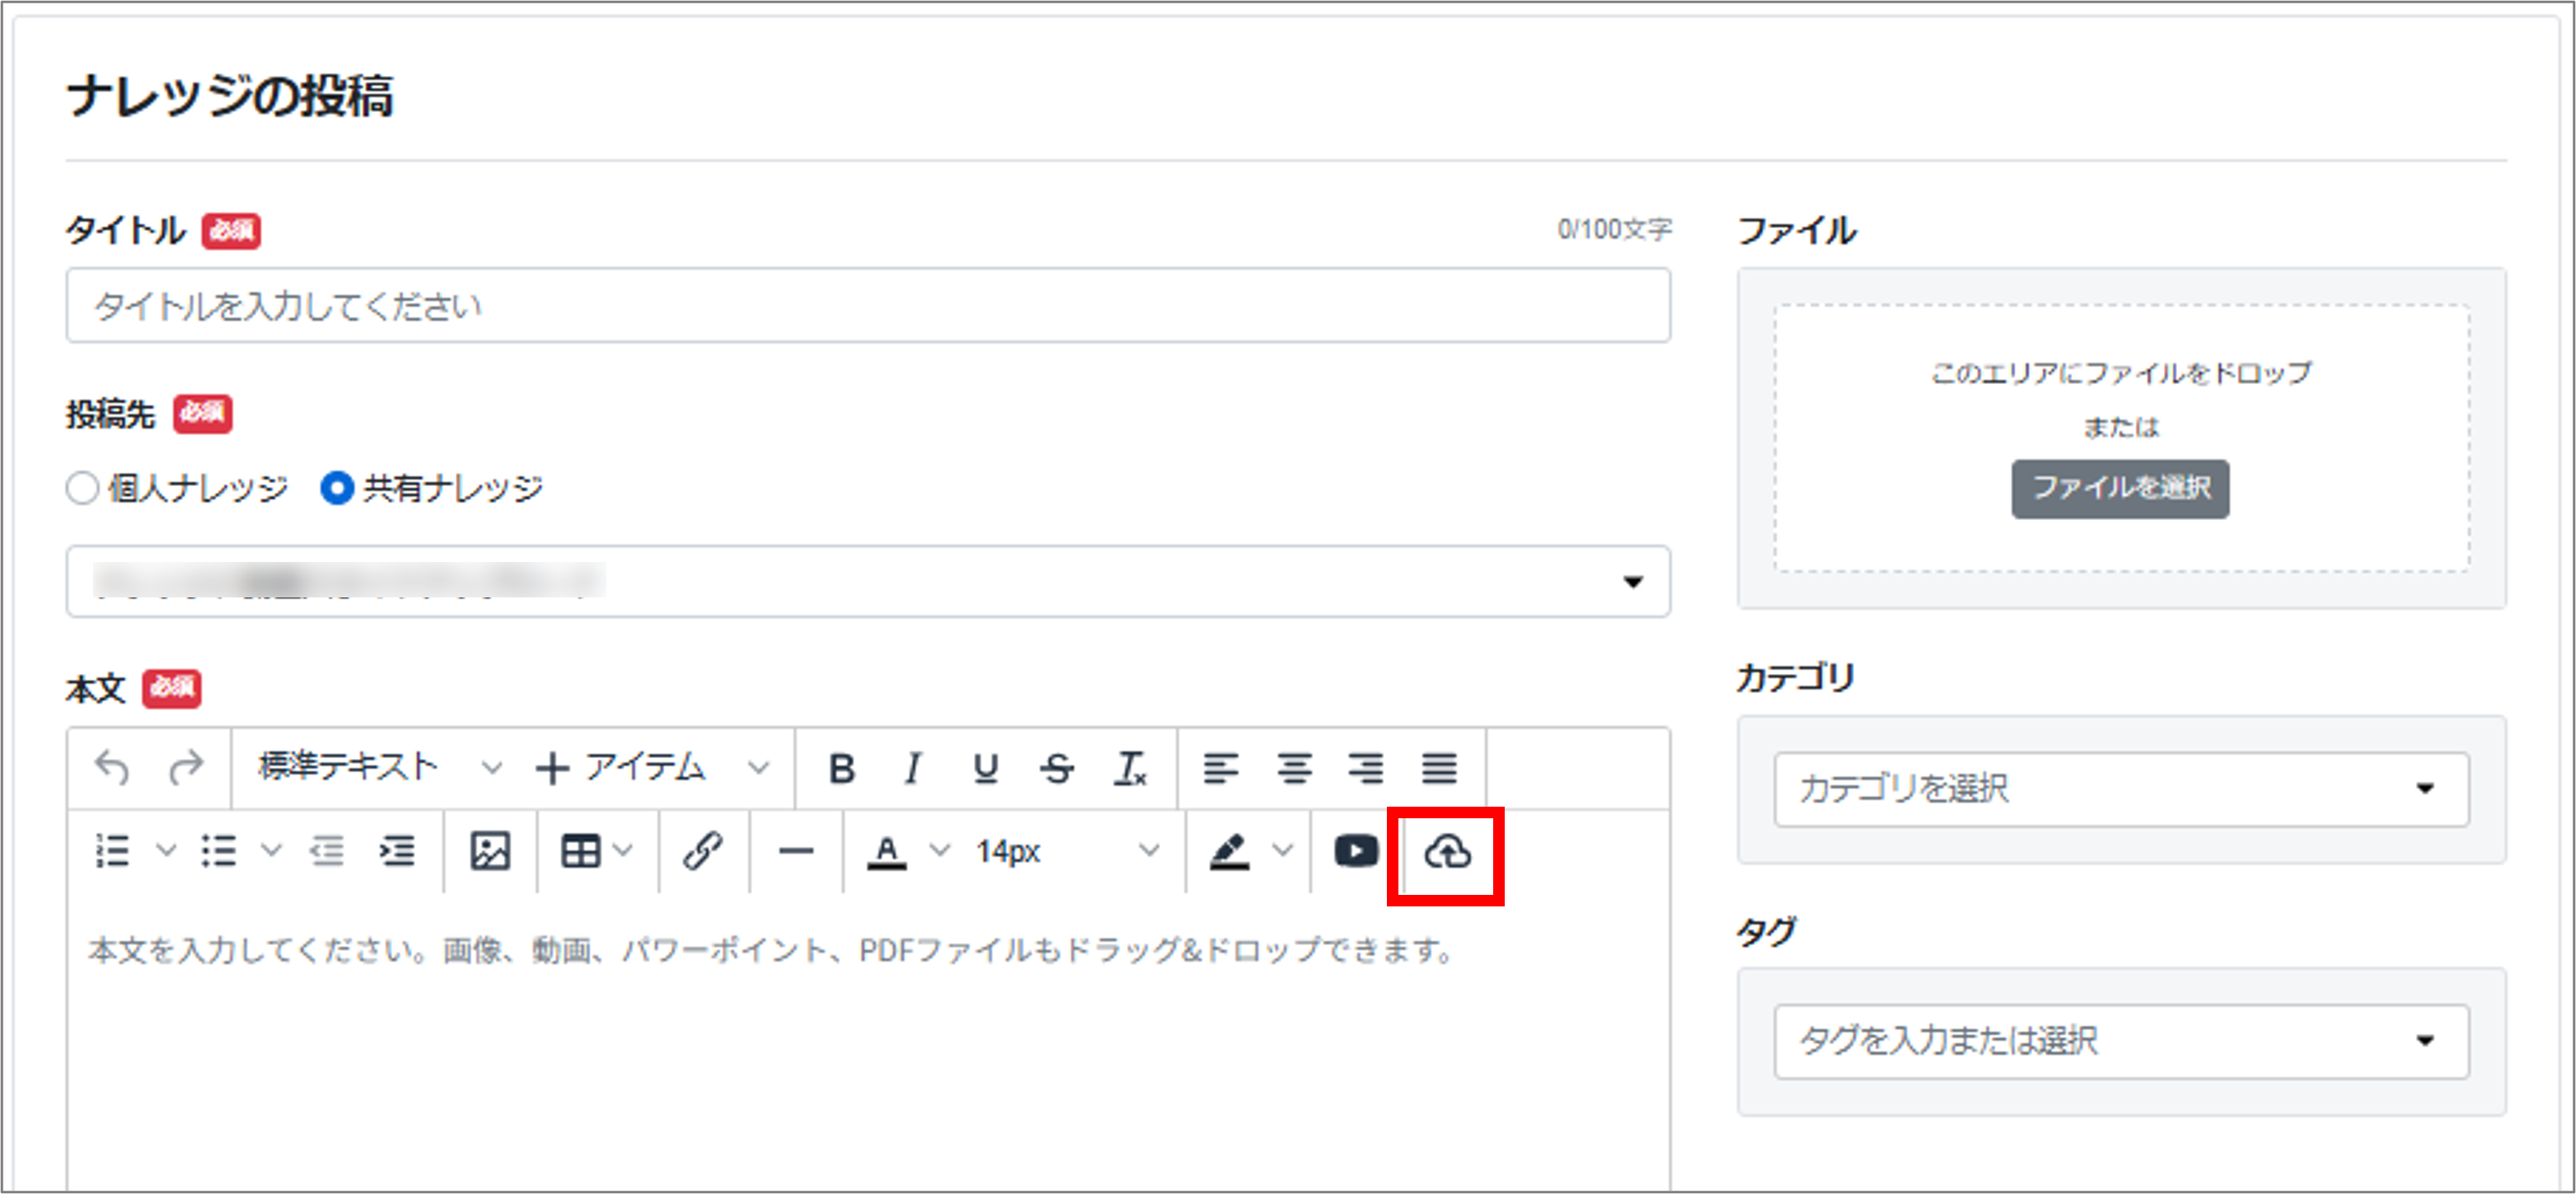Expand the カテゴリを選択 dropdown
Viewport: 2576px width, 1194px height.
(2120, 789)
